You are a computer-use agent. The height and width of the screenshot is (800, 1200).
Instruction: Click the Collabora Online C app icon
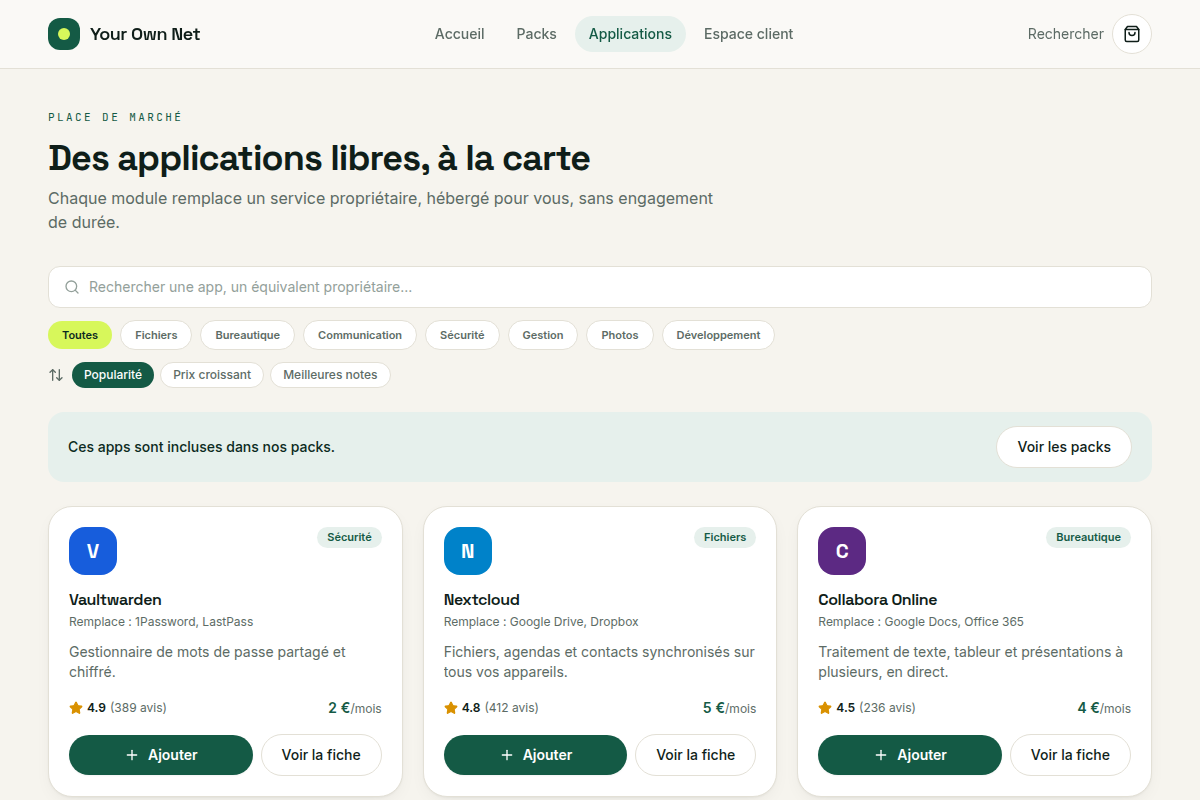coord(842,551)
